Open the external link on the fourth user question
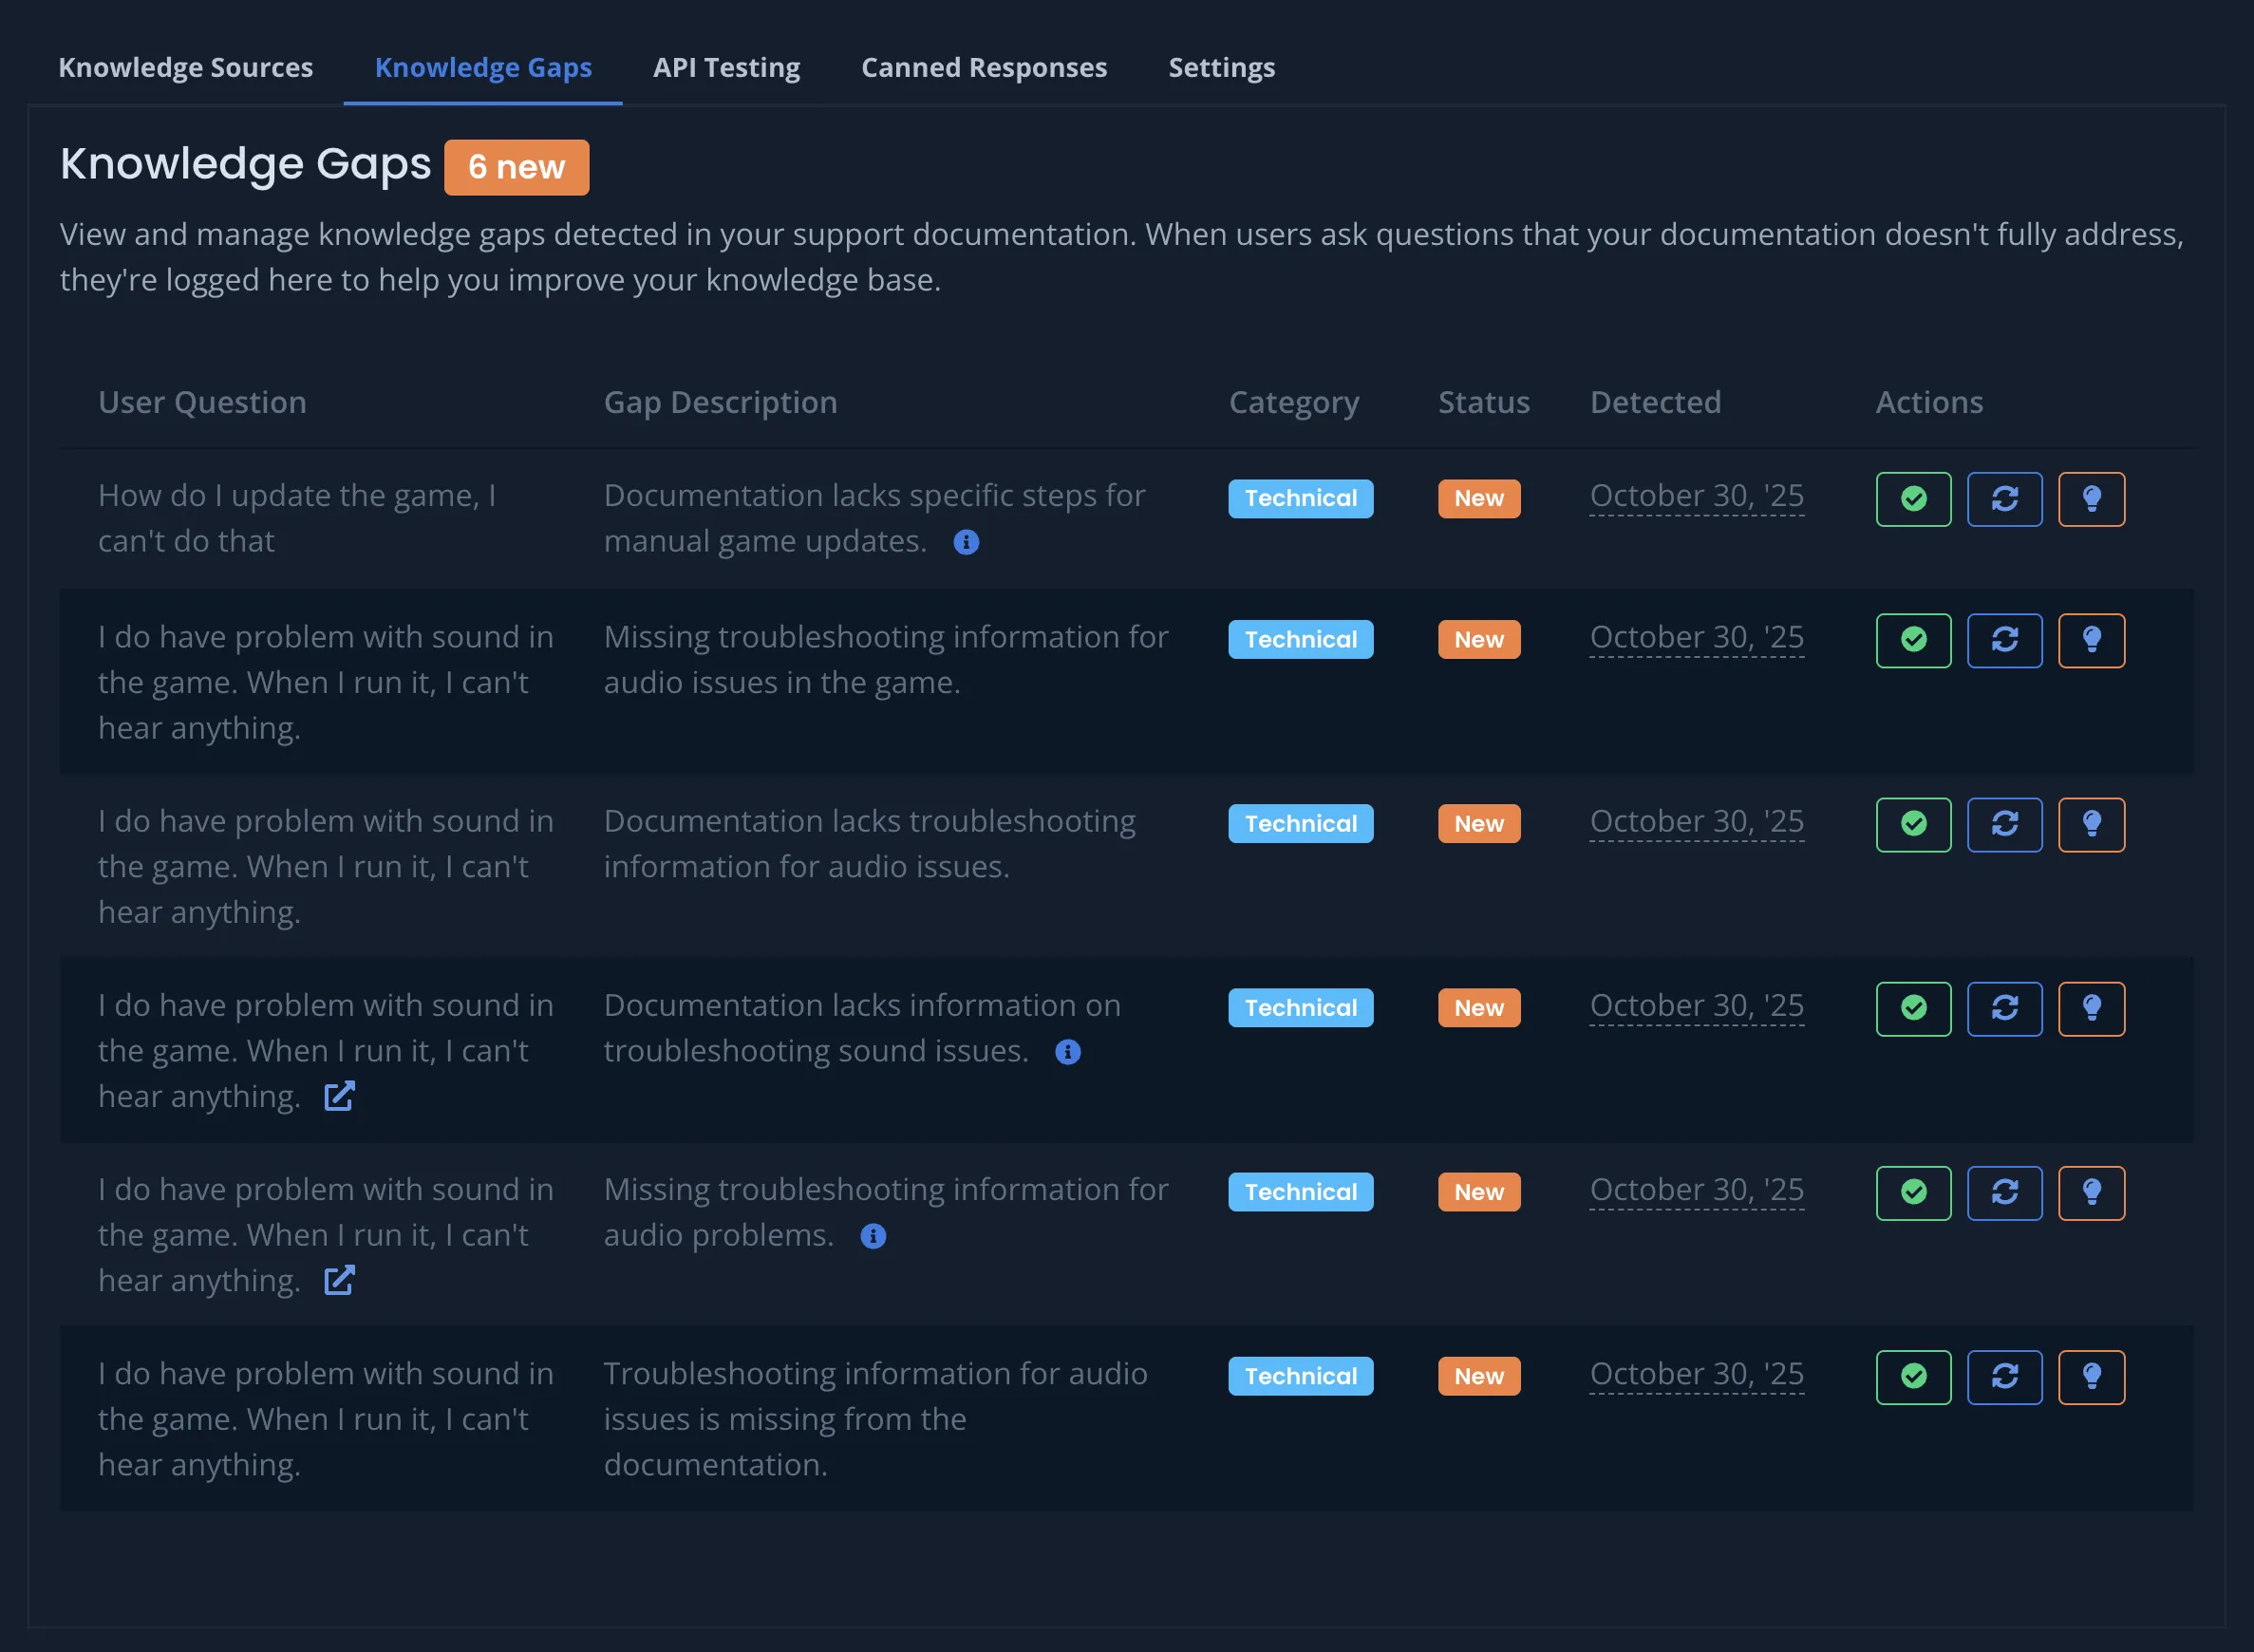Screen dimensions: 2254x1652 [x=339, y=1095]
